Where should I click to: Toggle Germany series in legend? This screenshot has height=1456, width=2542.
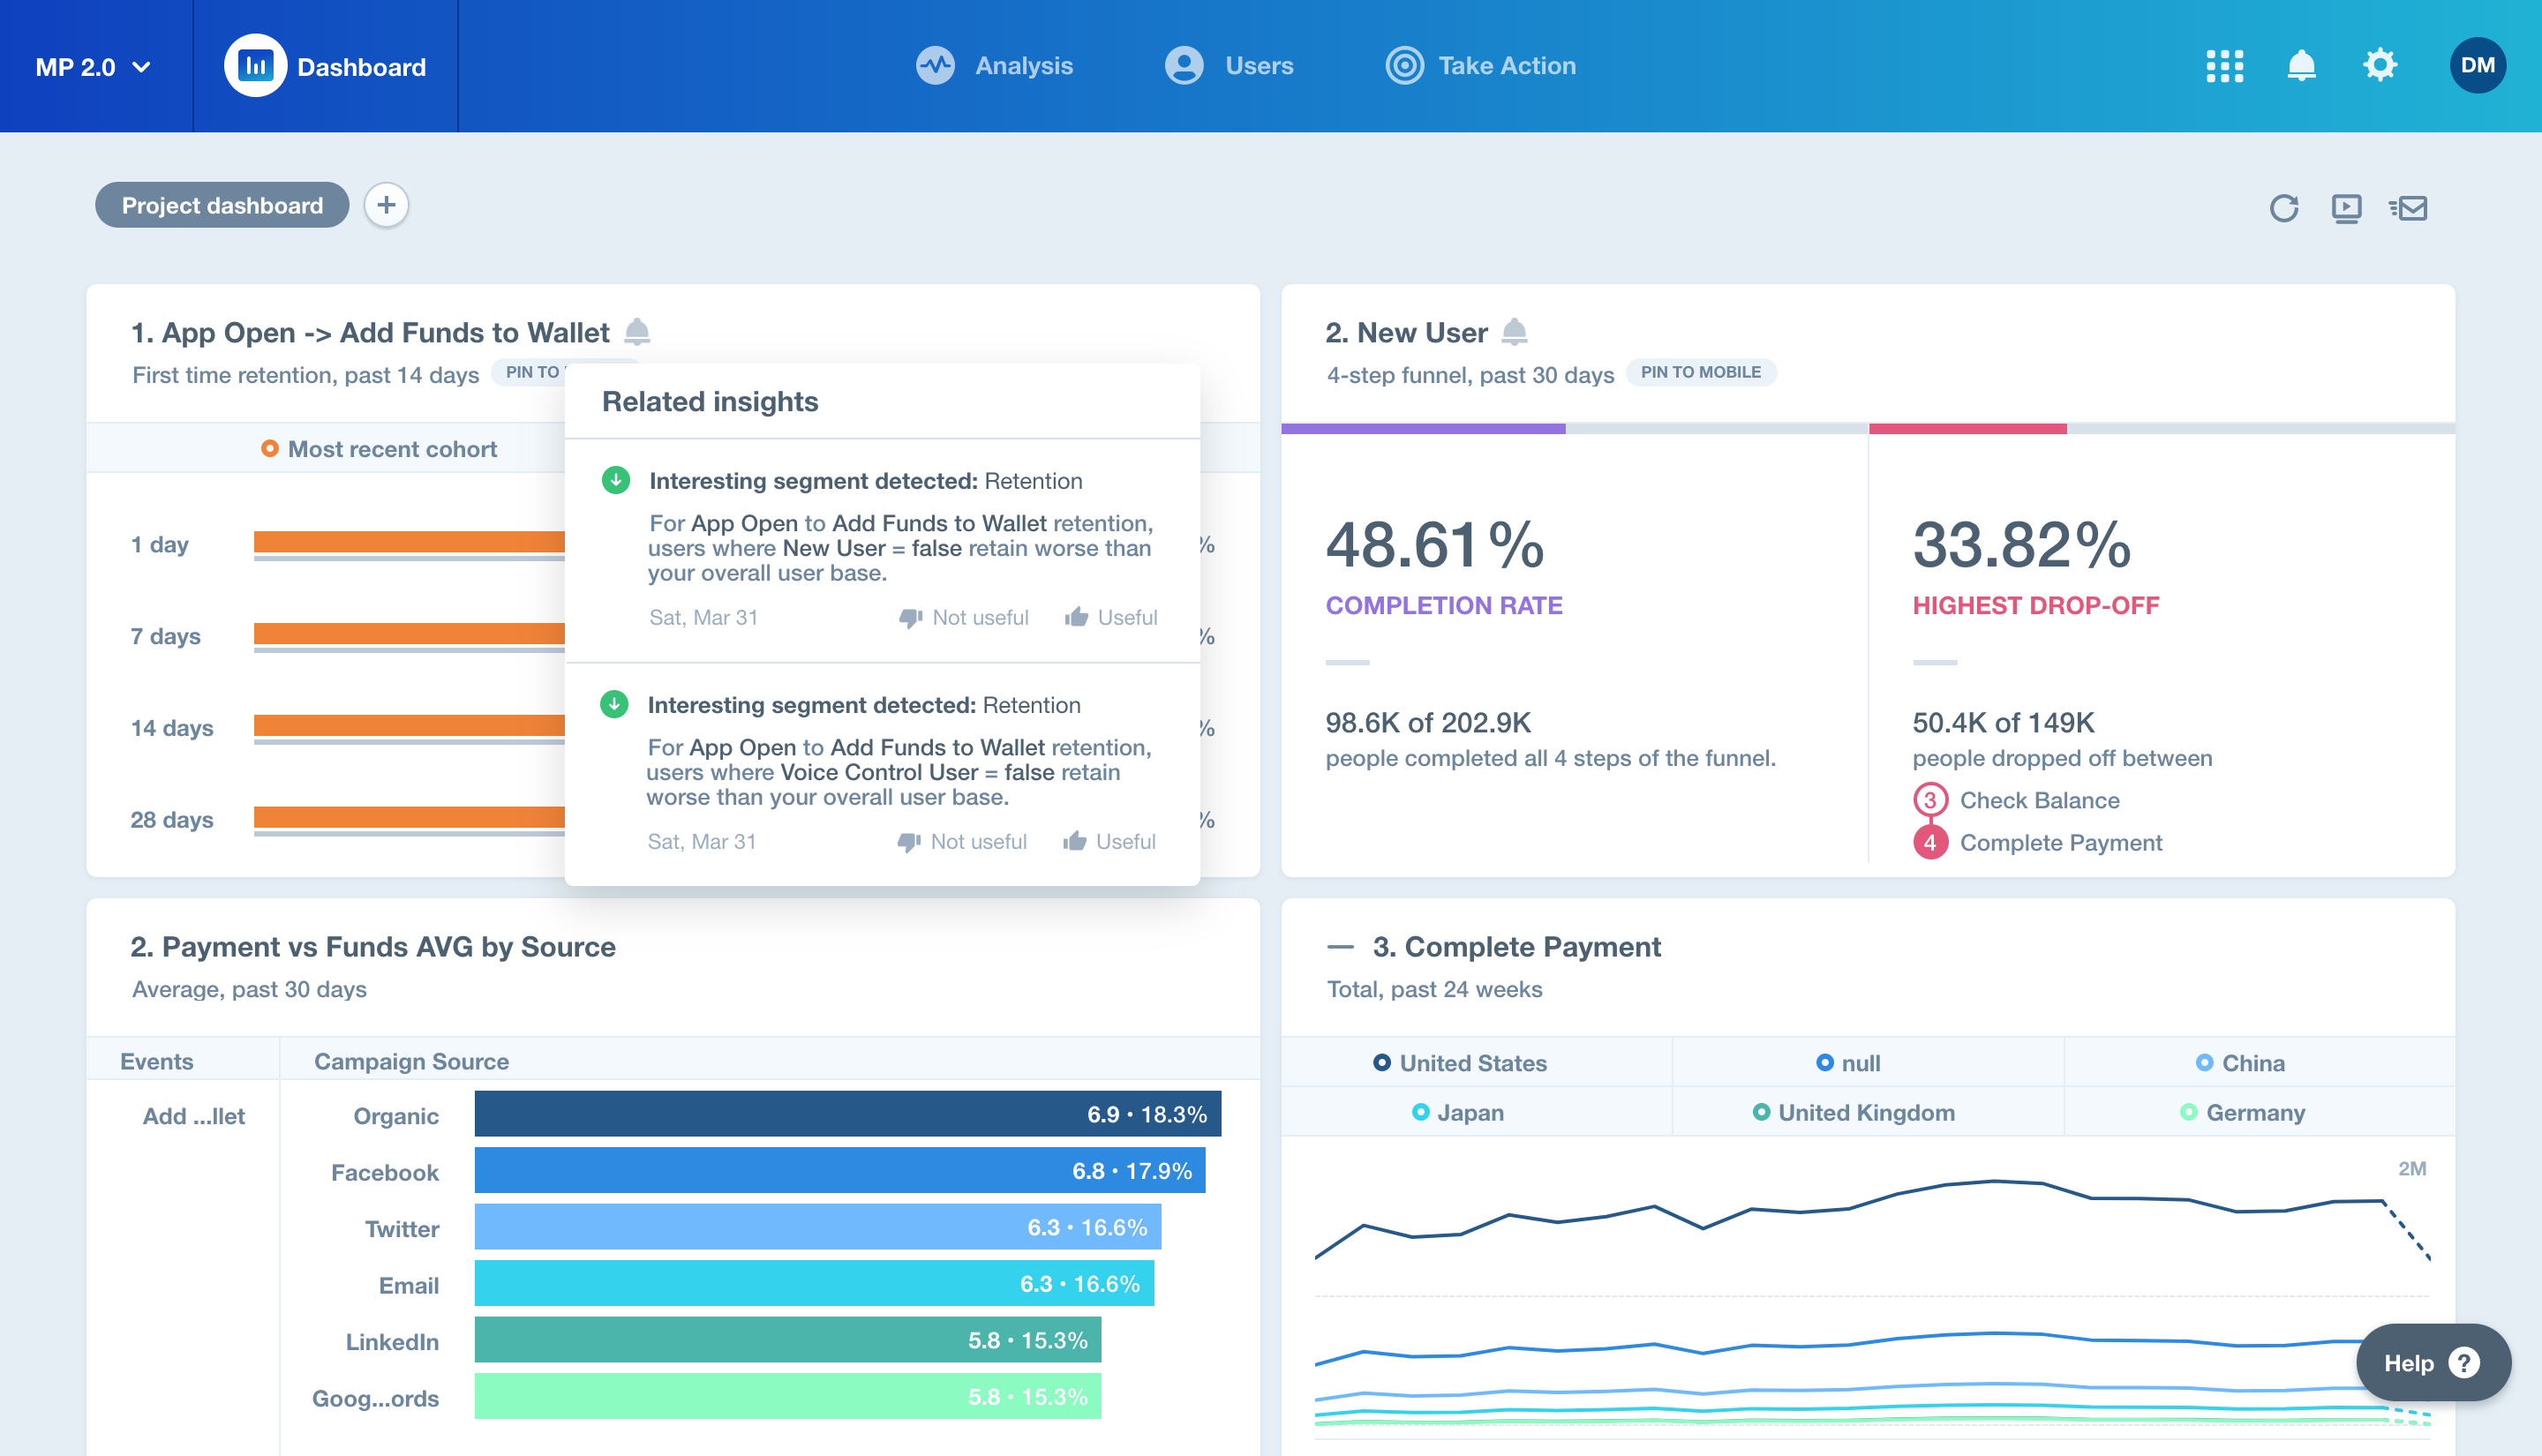pos(2242,1112)
